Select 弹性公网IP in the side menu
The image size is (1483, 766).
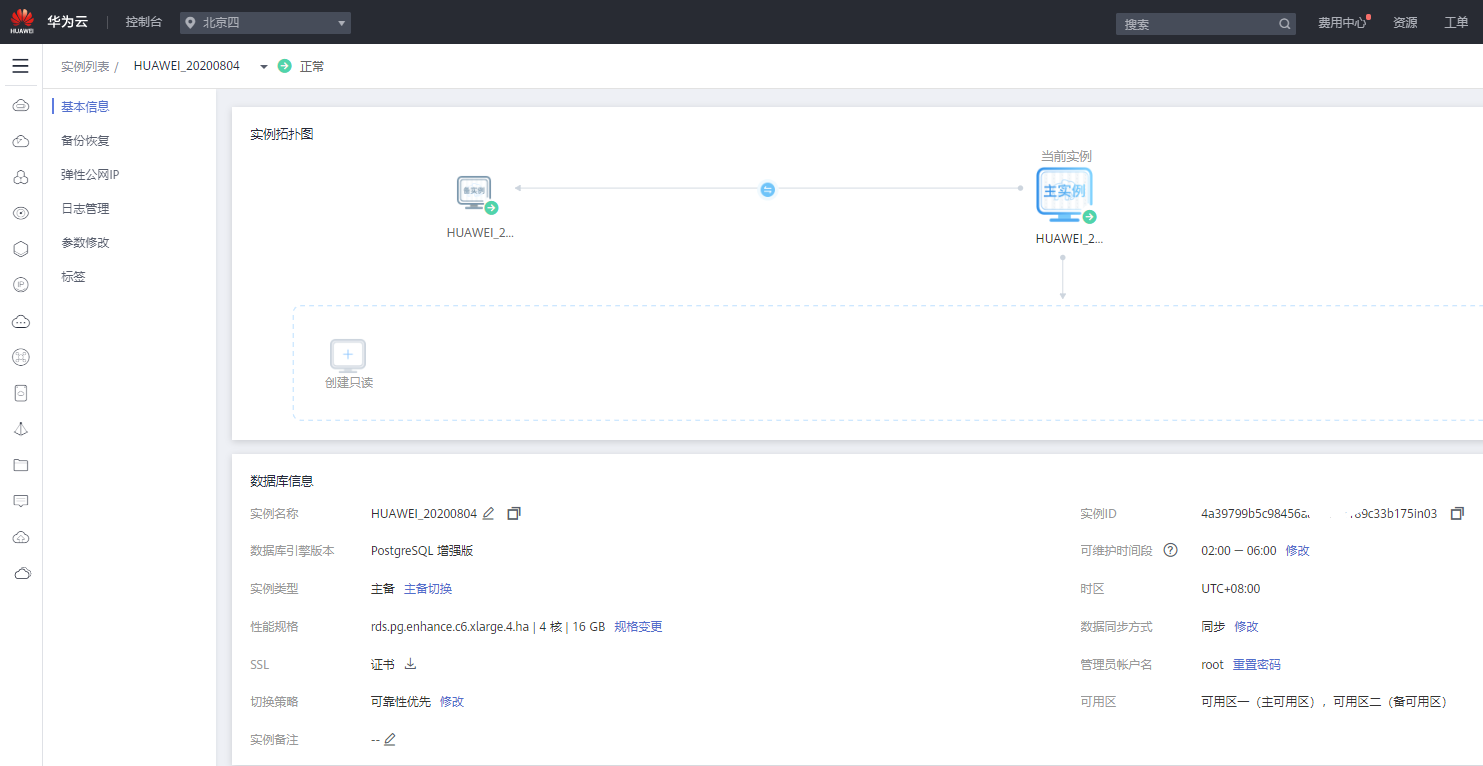point(90,174)
